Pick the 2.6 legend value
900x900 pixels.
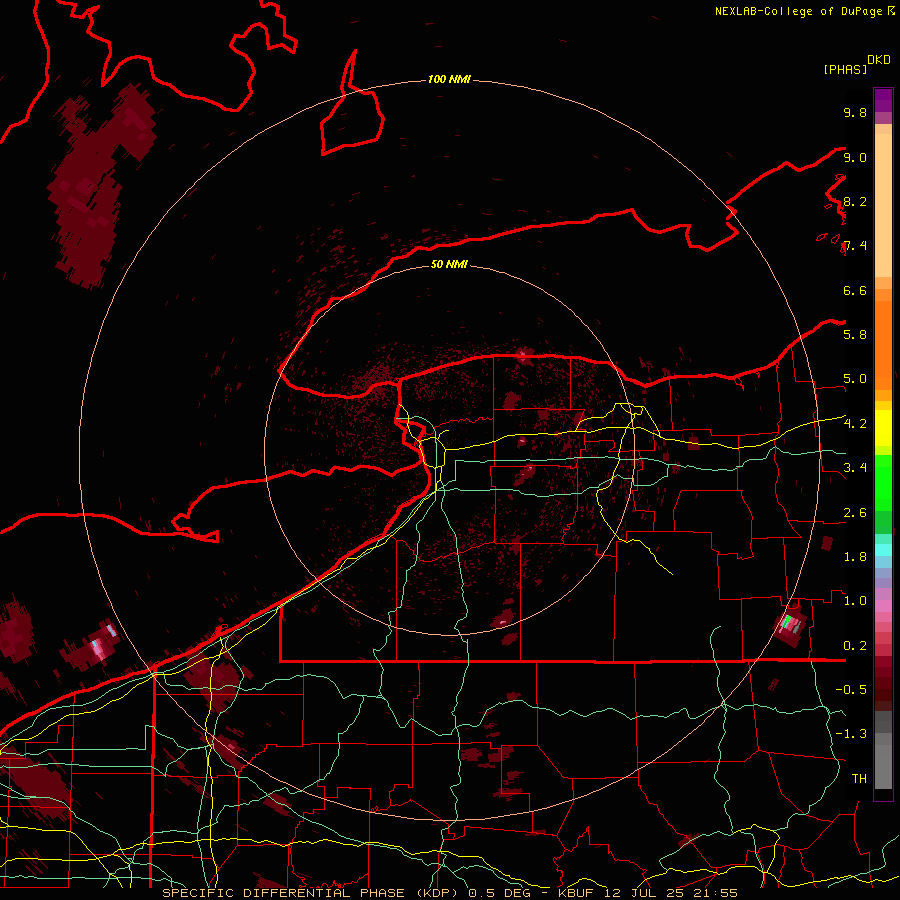click(x=855, y=513)
